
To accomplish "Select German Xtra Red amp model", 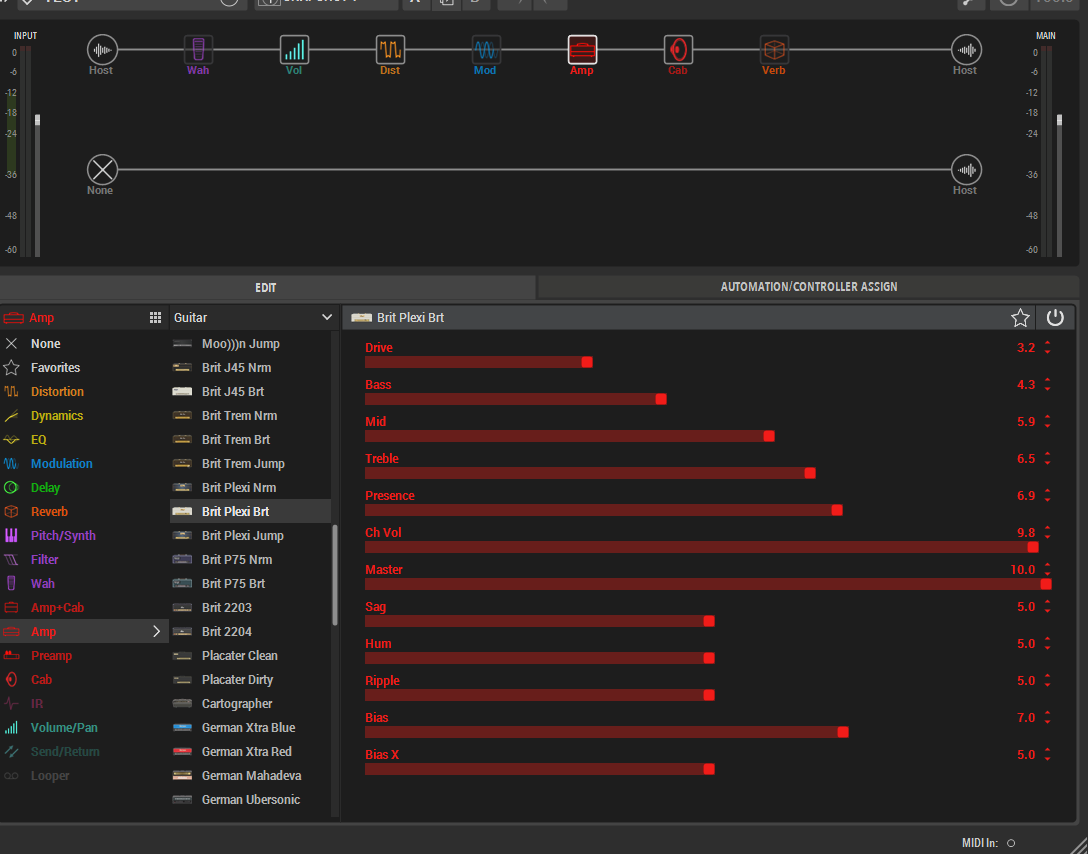I will [x=250, y=751].
